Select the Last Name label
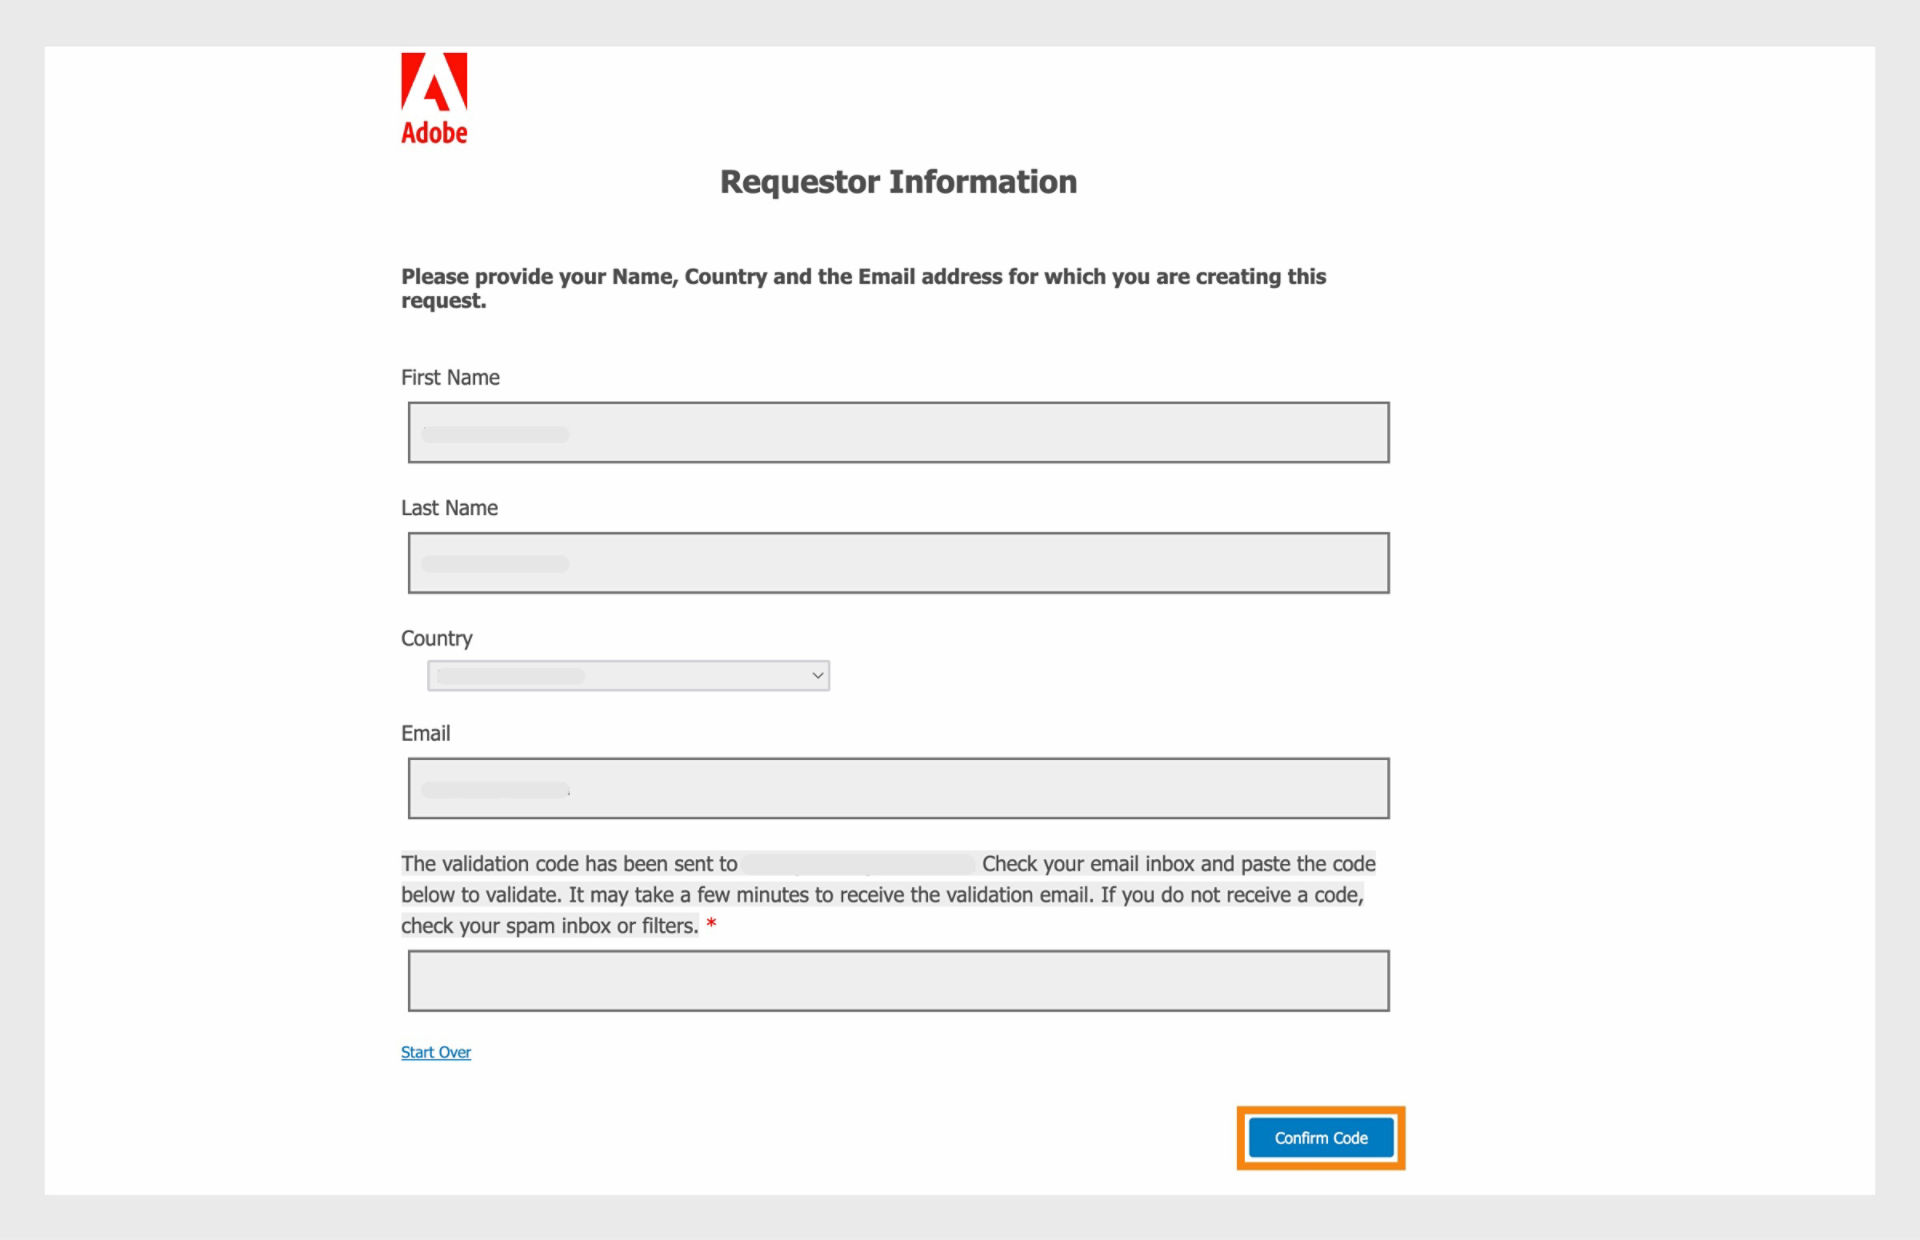This screenshot has width=1920, height=1240. click(x=449, y=507)
